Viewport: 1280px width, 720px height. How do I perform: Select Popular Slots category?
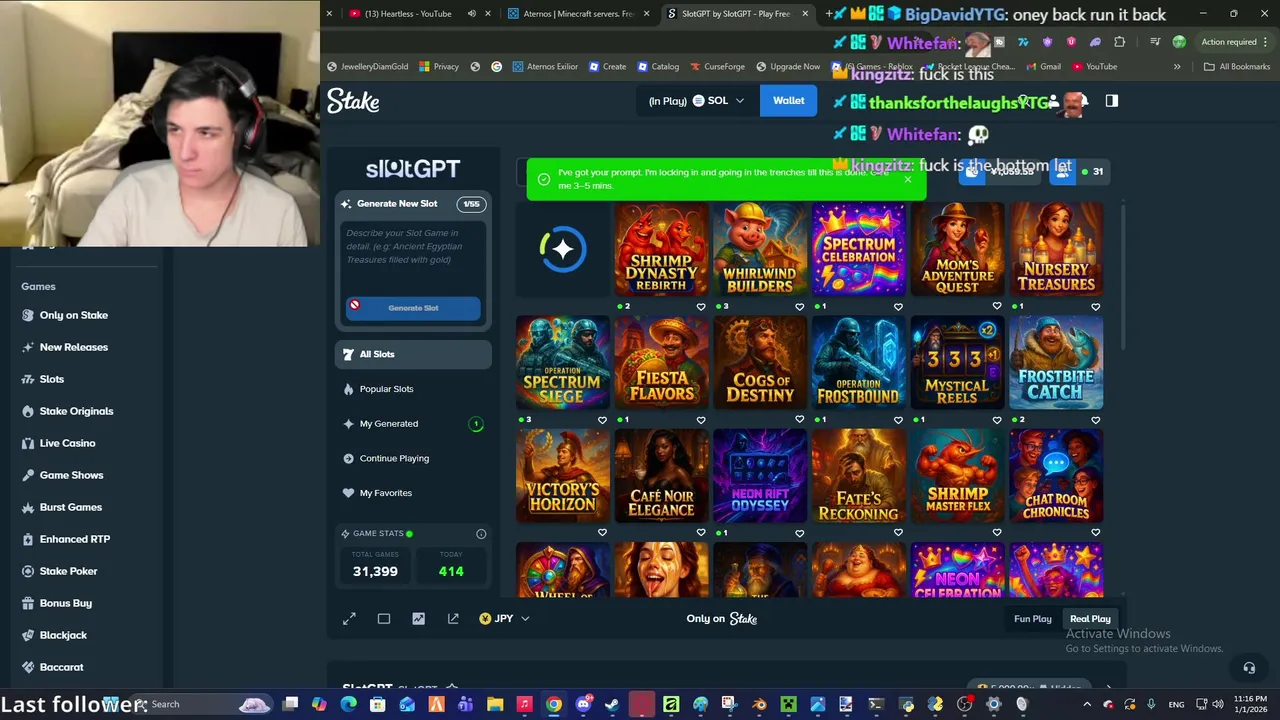[413, 389]
